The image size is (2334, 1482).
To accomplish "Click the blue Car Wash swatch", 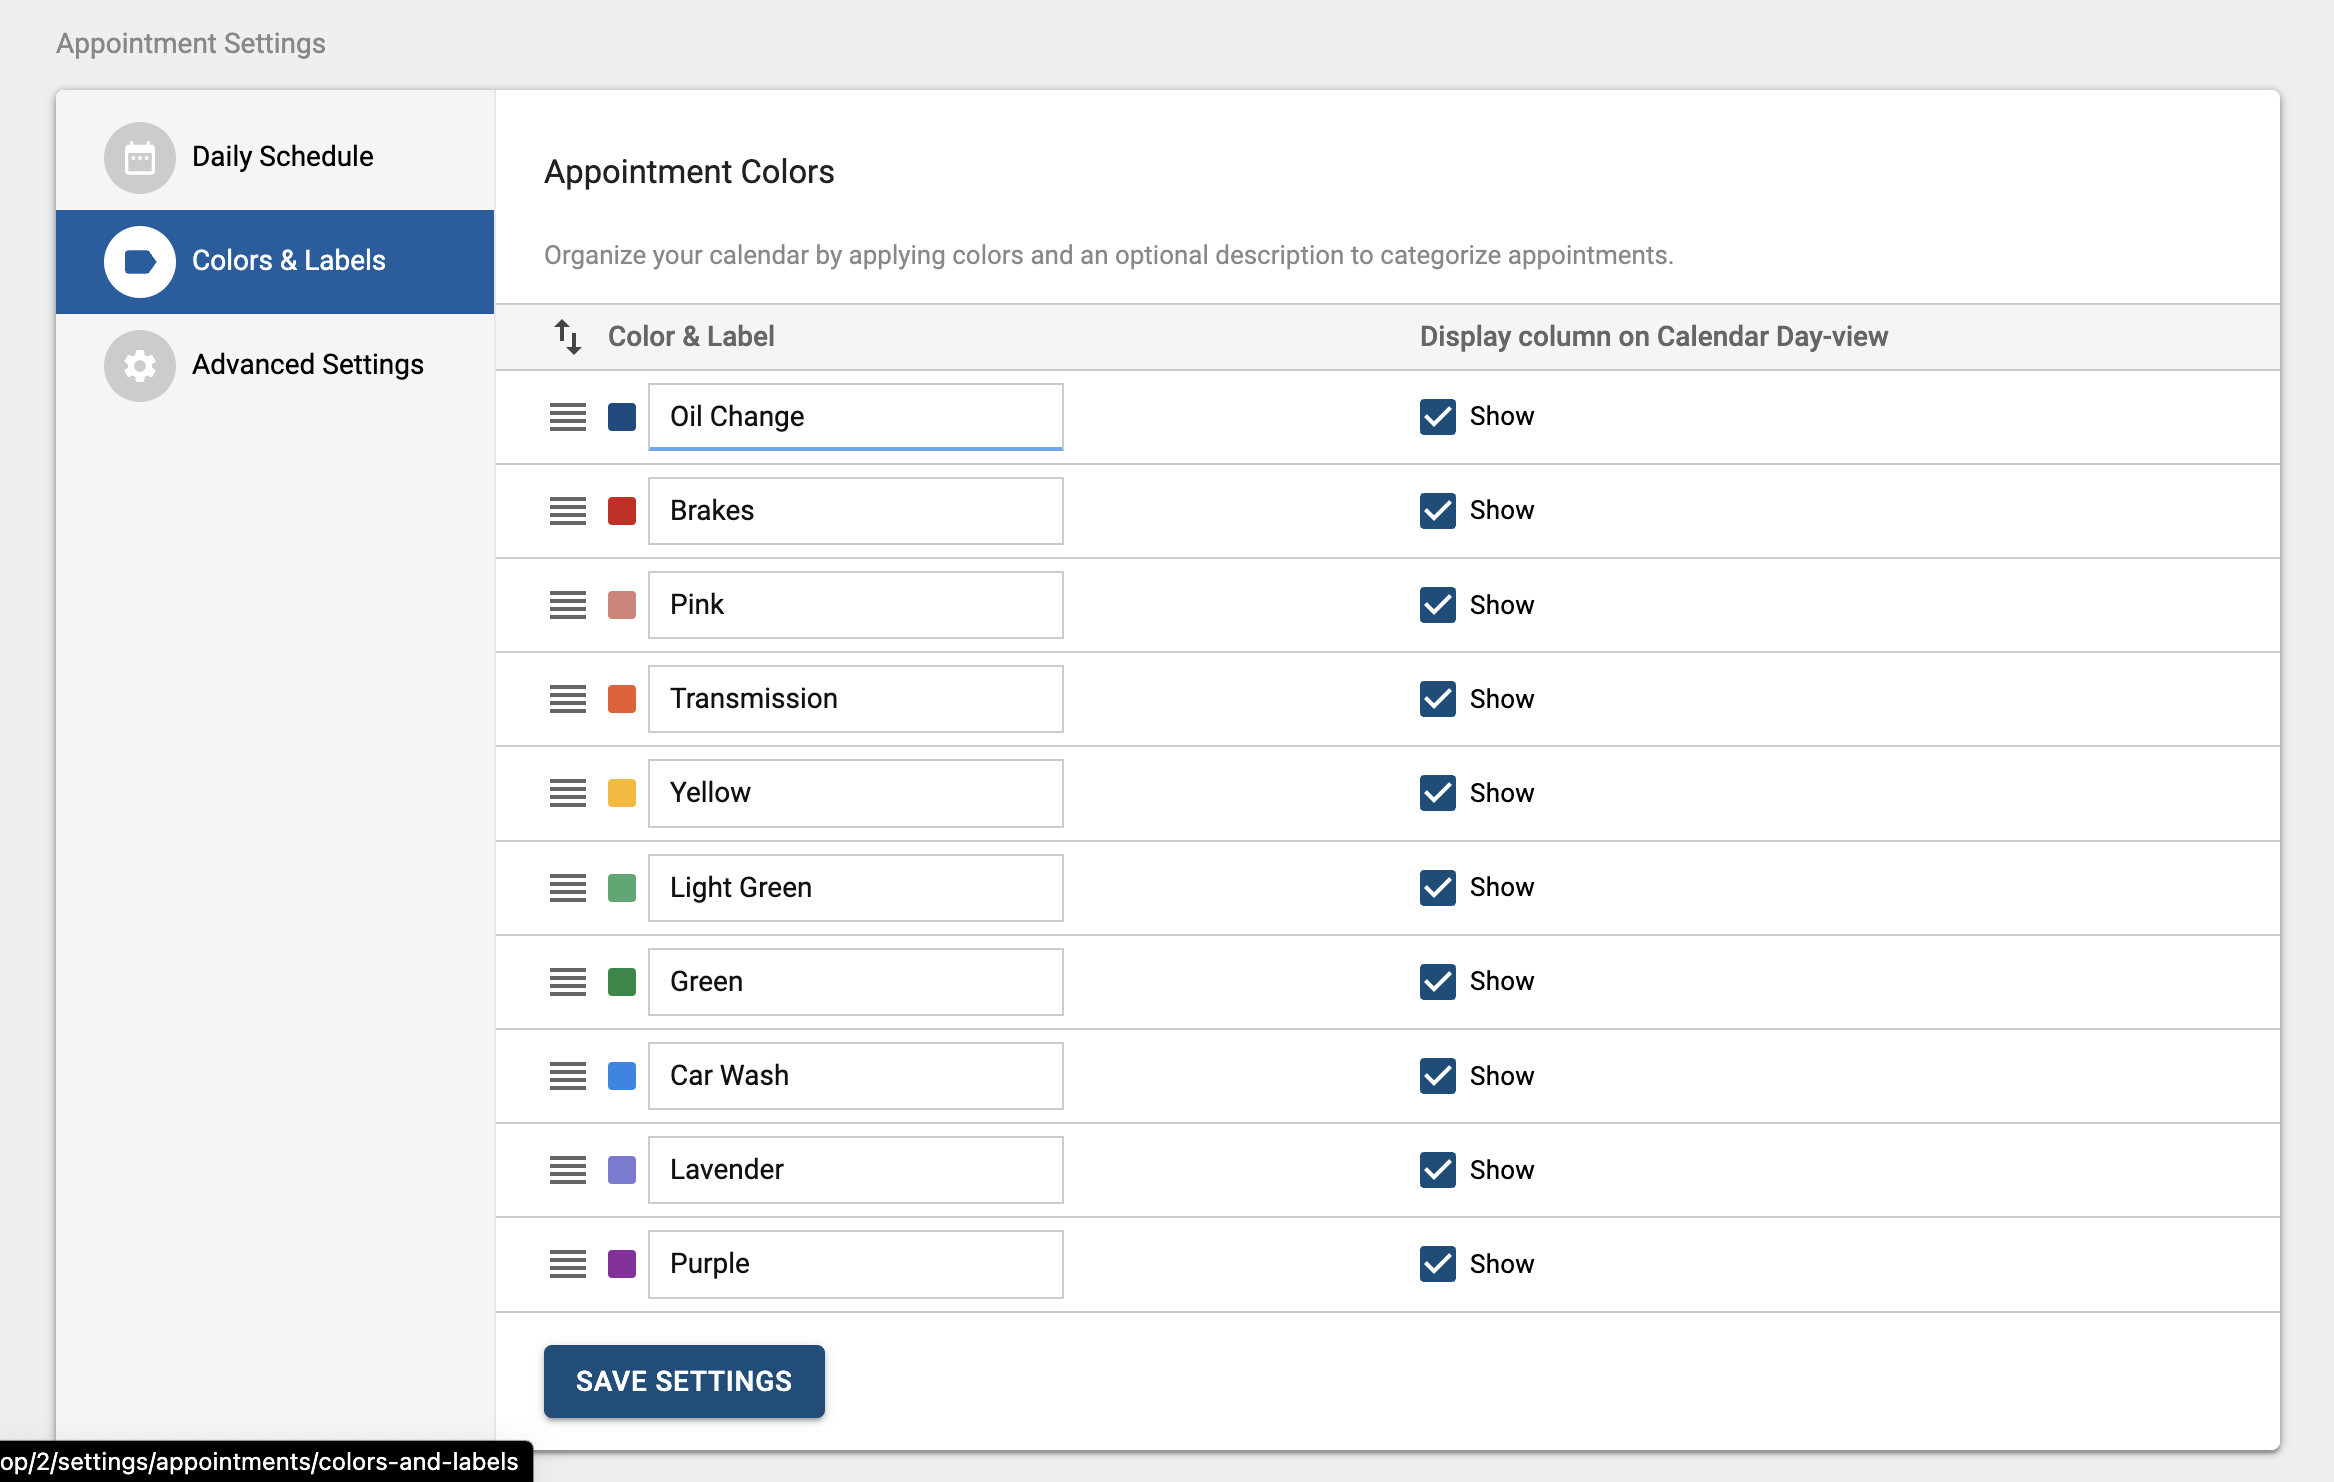I will coord(622,1076).
